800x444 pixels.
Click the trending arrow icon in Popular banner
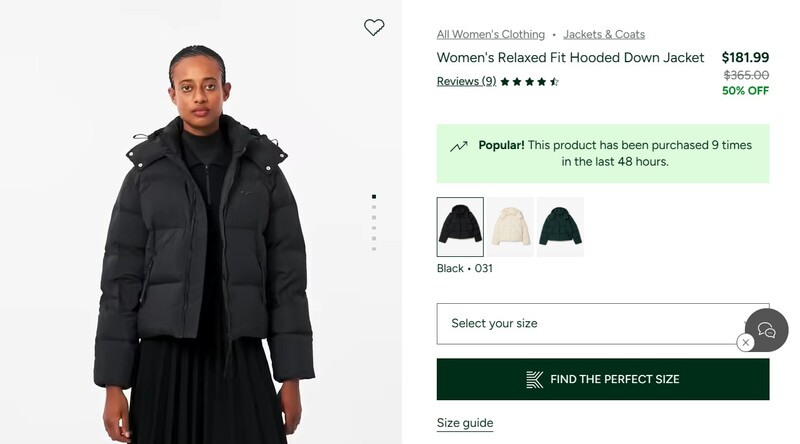click(x=459, y=146)
